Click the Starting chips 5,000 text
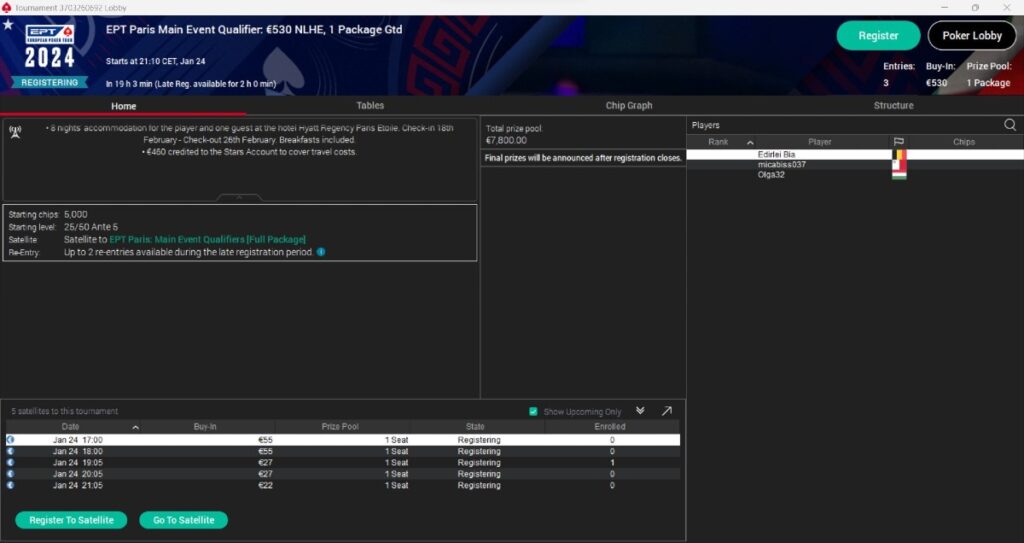The image size is (1024, 543). [x=48, y=214]
